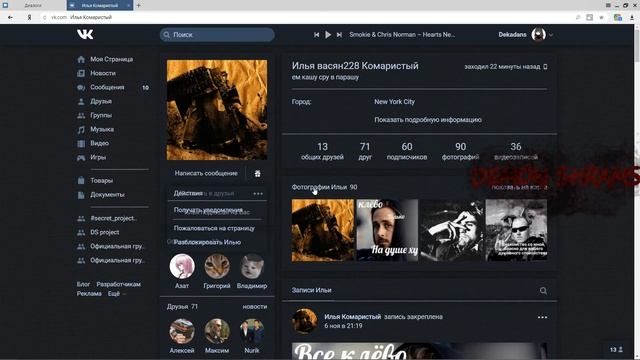Viewport: 640px width, 360px height.
Task: Open Сообщения messages icon
Action: (x=81, y=87)
